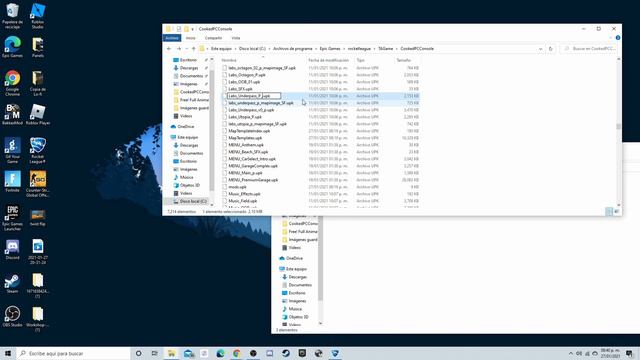Expand the address bar history dropdown
The width and height of the screenshot is (640, 360).
tap(540, 49)
